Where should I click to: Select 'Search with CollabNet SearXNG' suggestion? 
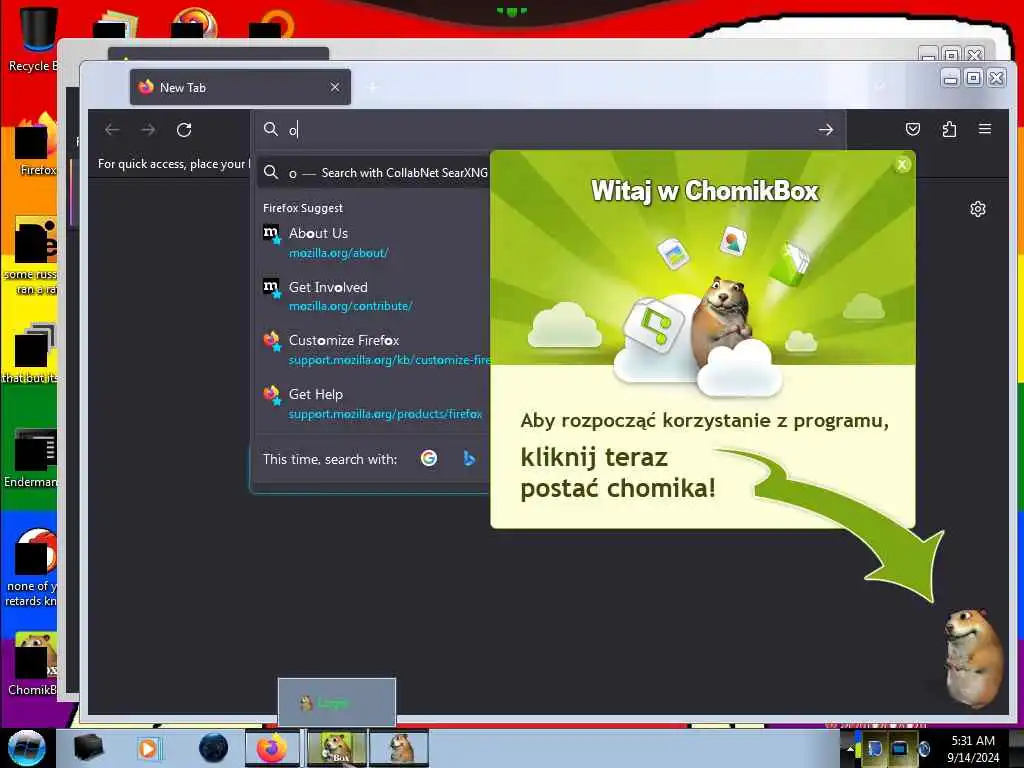[x=374, y=173]
